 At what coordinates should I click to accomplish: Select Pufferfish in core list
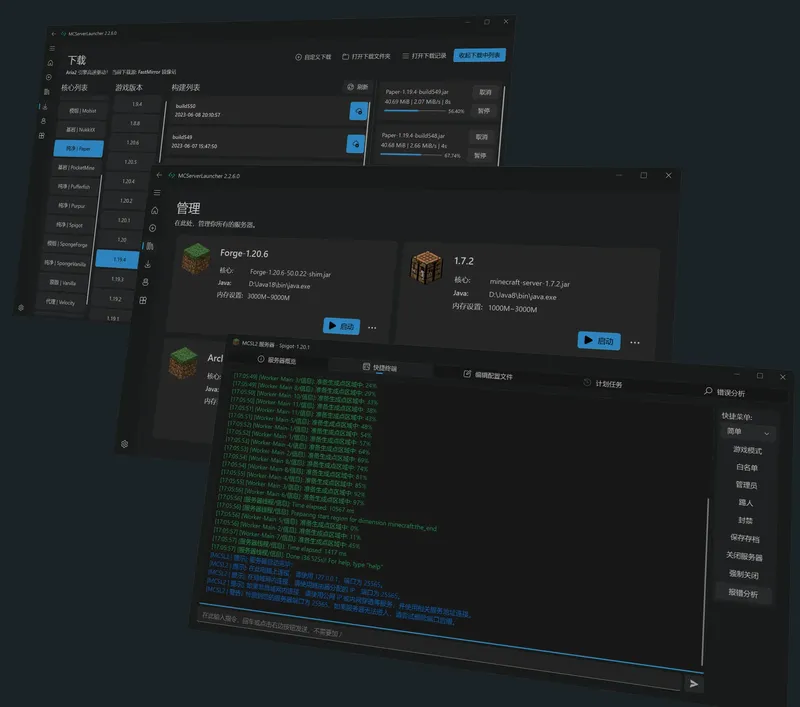[74, 186]
